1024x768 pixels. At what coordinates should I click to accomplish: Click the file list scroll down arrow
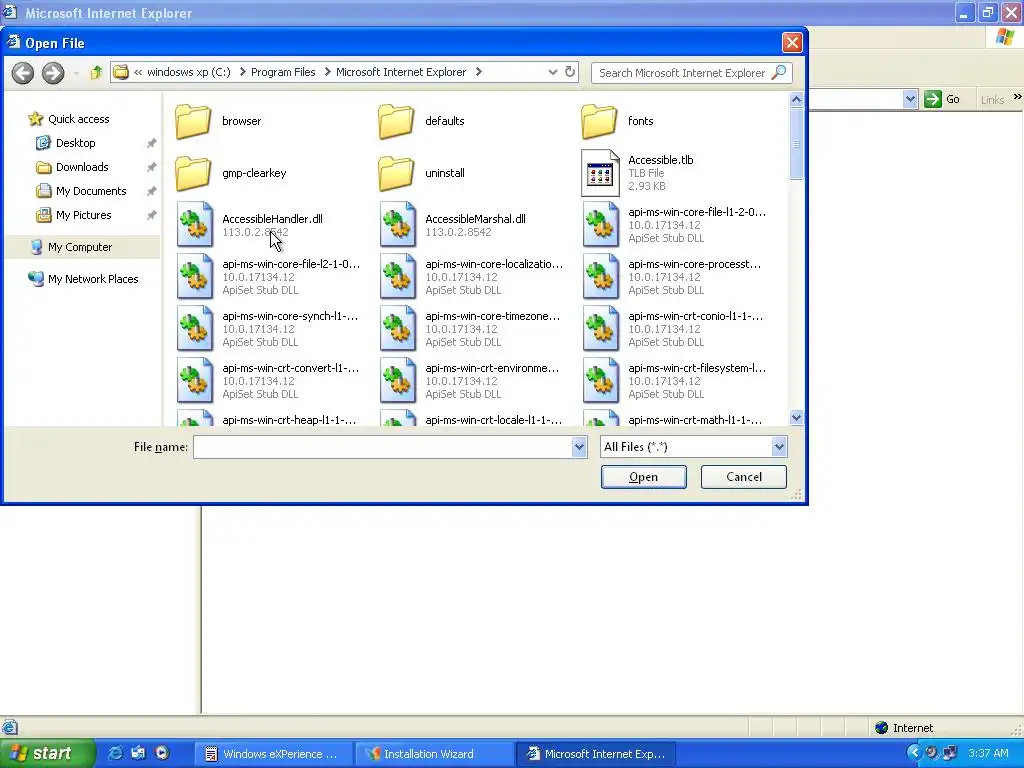[796, 417]
